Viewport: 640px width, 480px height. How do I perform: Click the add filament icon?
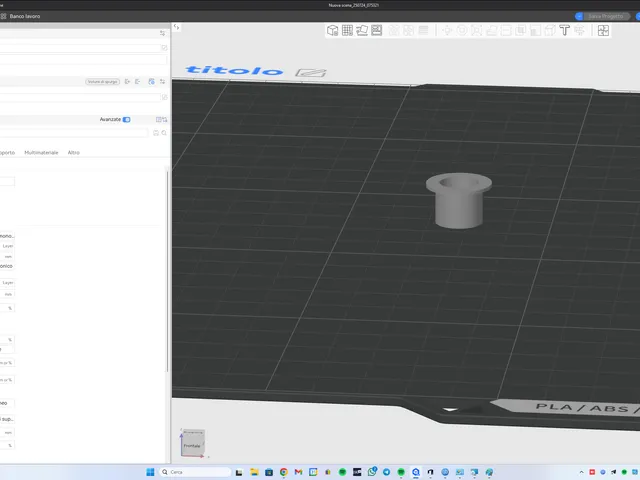point(127,82)
